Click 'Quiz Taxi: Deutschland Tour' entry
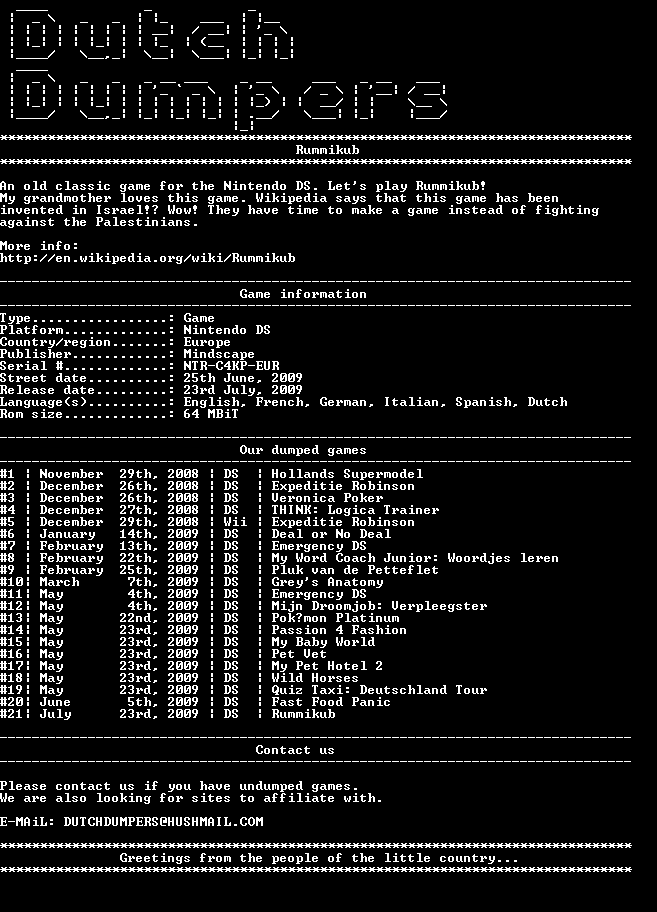This screenshot has height=912, width=657. [x=379, y=690]
